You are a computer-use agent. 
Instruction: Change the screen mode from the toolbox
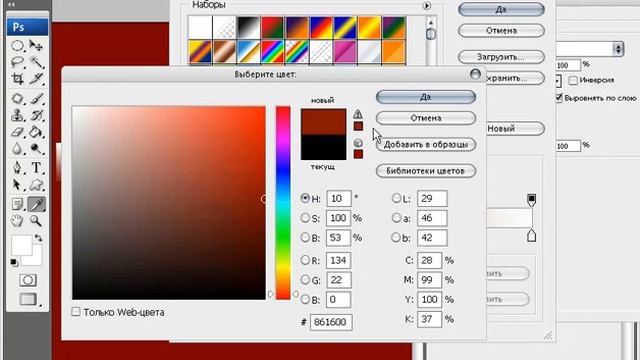click(x=28, y=299)
